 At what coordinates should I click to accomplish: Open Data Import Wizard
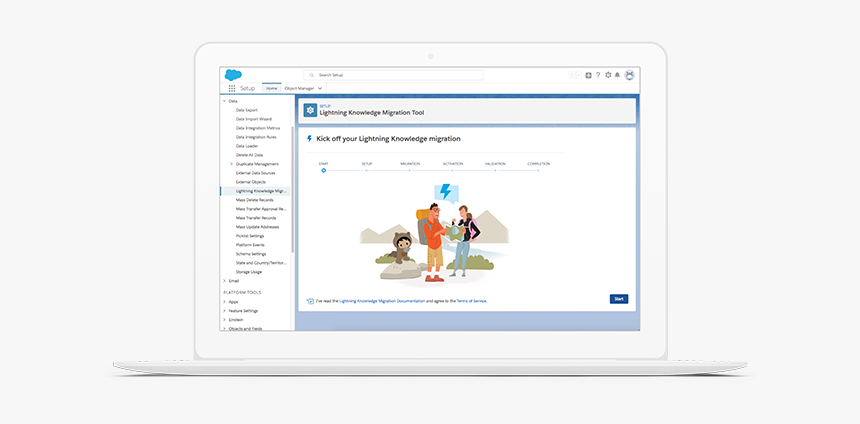click(253, 119)
